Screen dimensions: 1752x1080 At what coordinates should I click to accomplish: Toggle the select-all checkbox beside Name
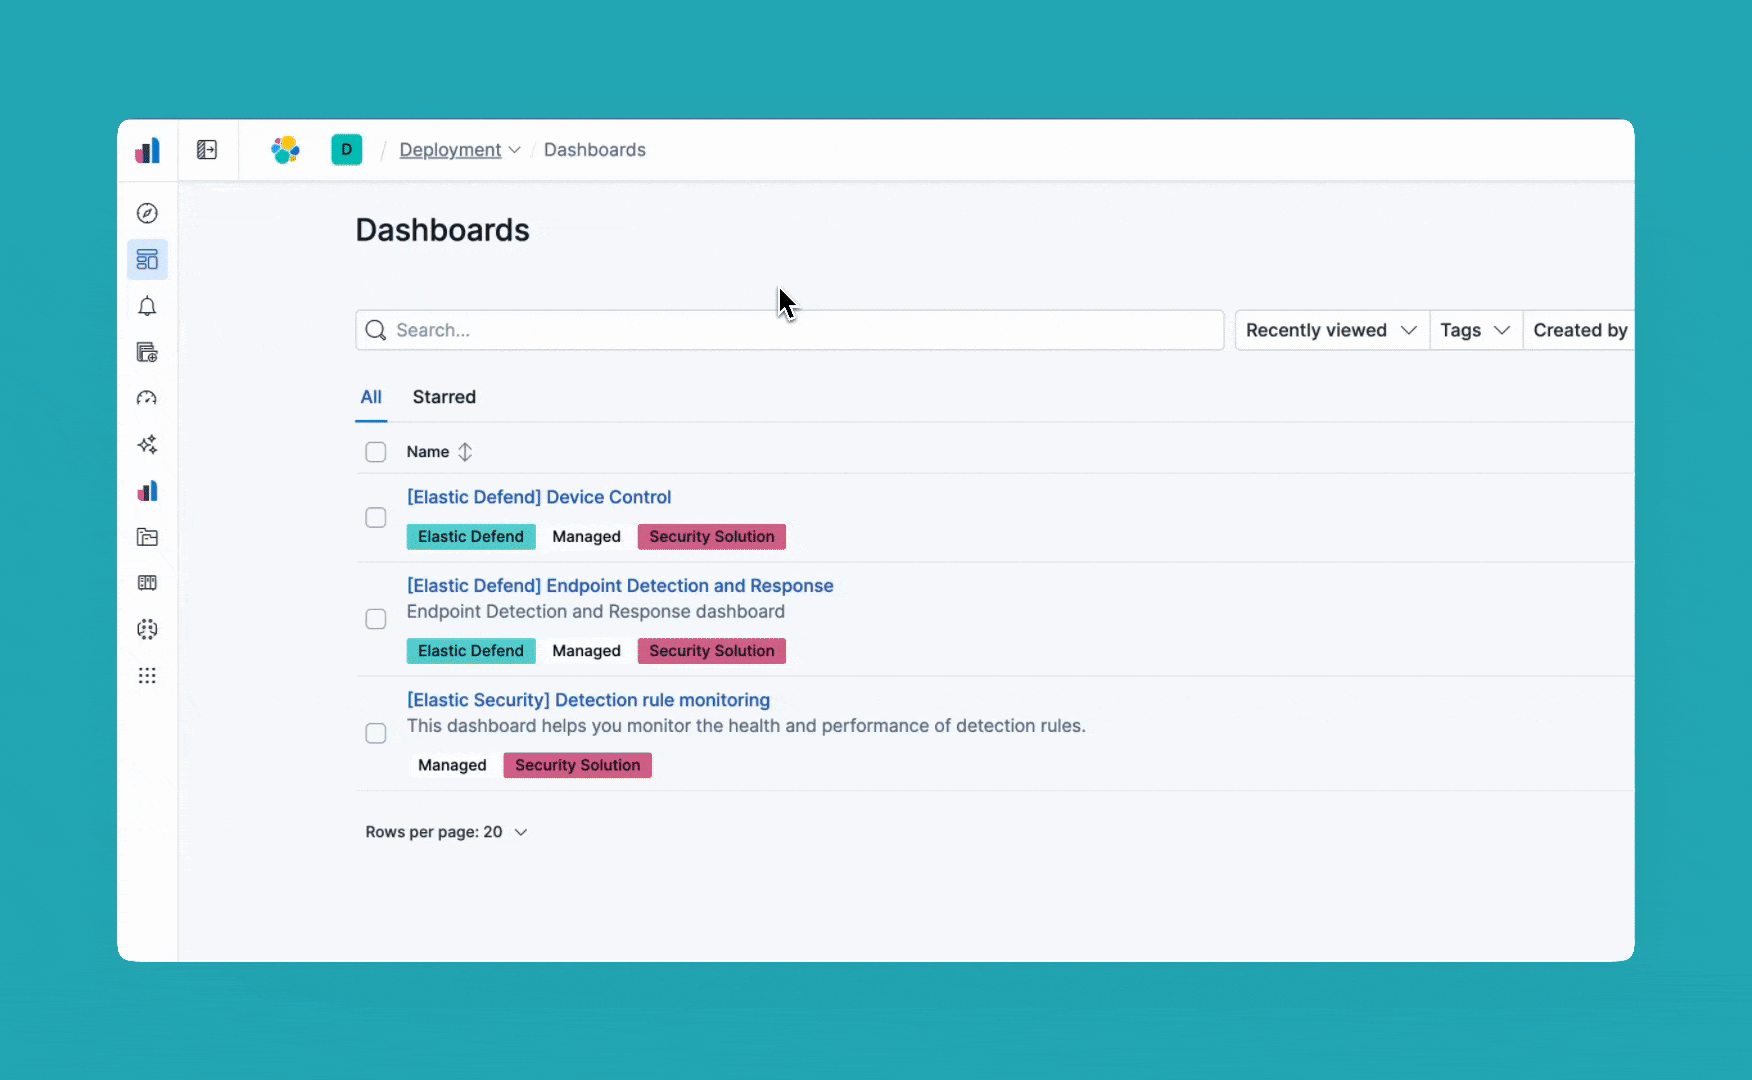click(376, 452)
